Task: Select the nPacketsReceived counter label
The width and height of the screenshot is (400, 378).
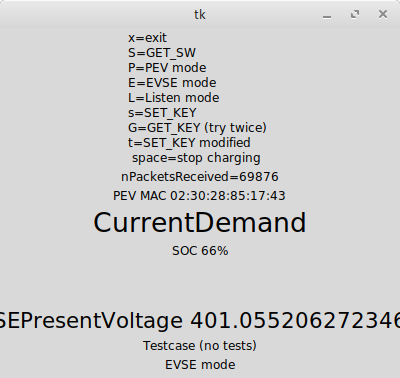Action: (x=200, y=177)
